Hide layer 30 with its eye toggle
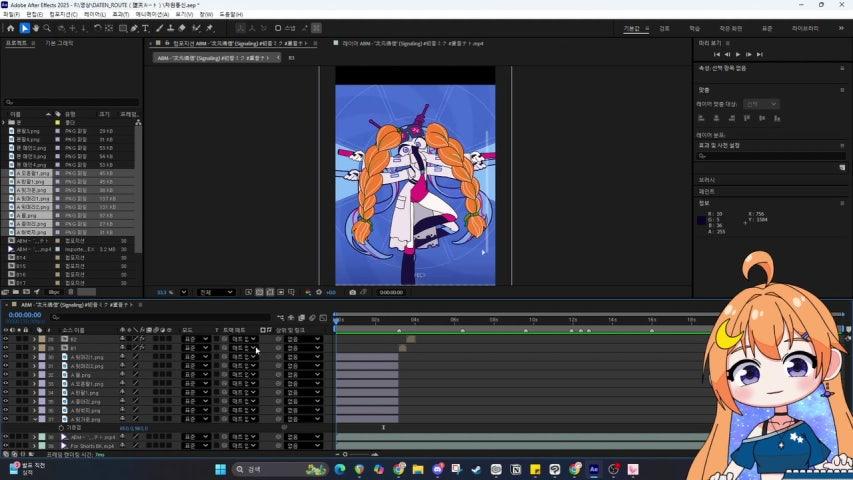This screenshot has height=480, width=853. [5, 357]
